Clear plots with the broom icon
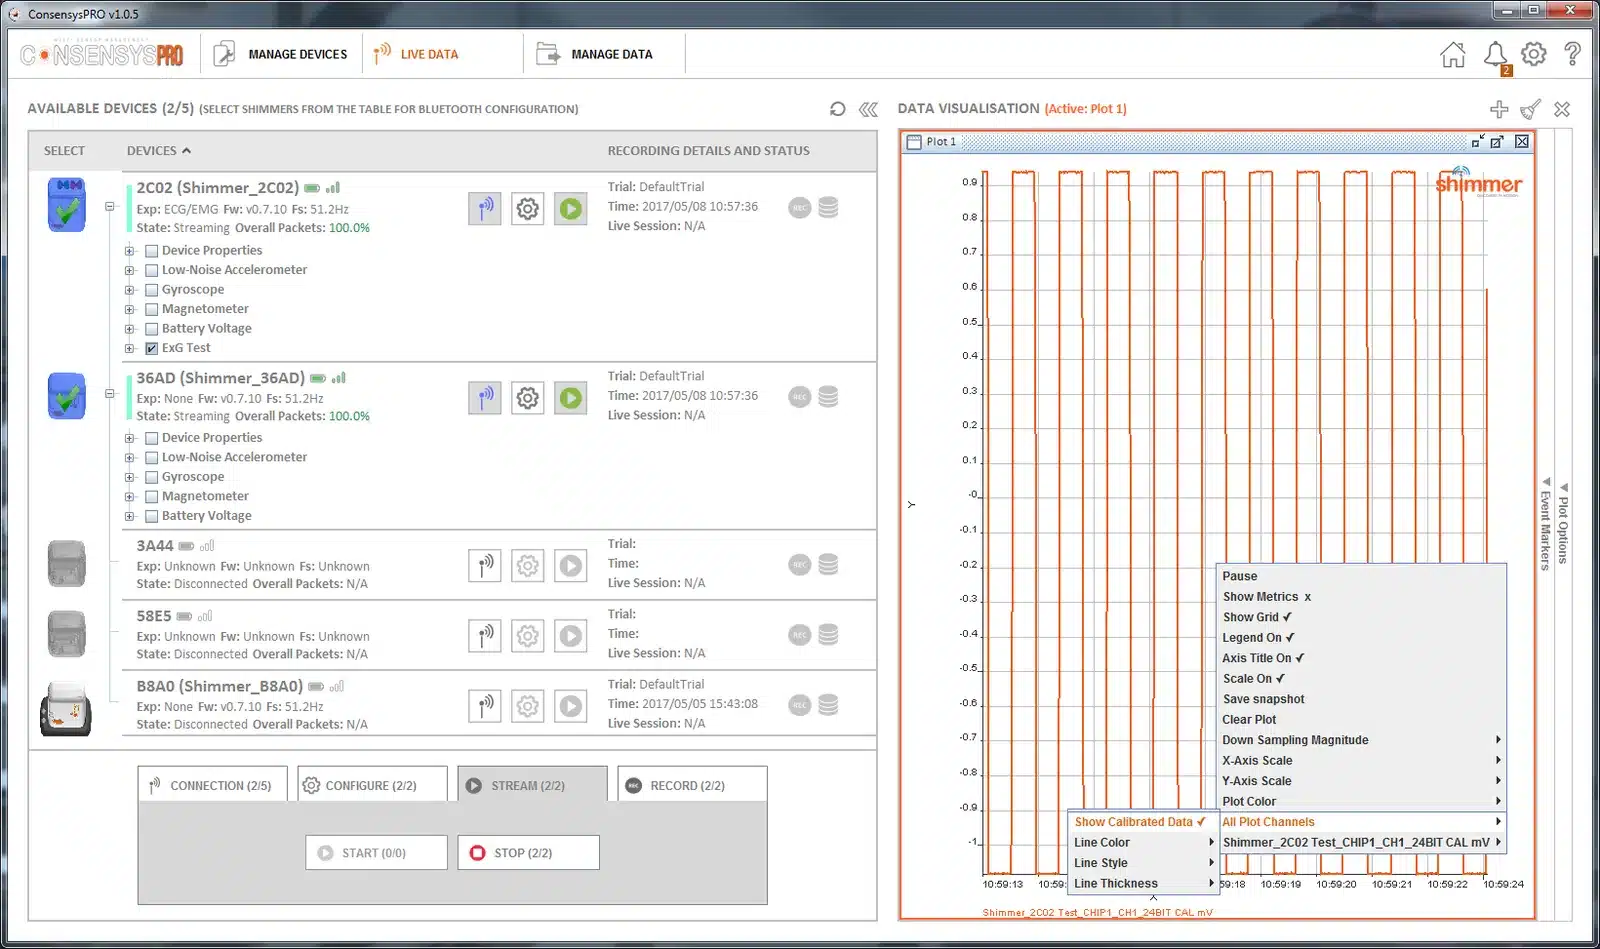The width and height of the screenshot is (1600, 949). click(1531, 109)
